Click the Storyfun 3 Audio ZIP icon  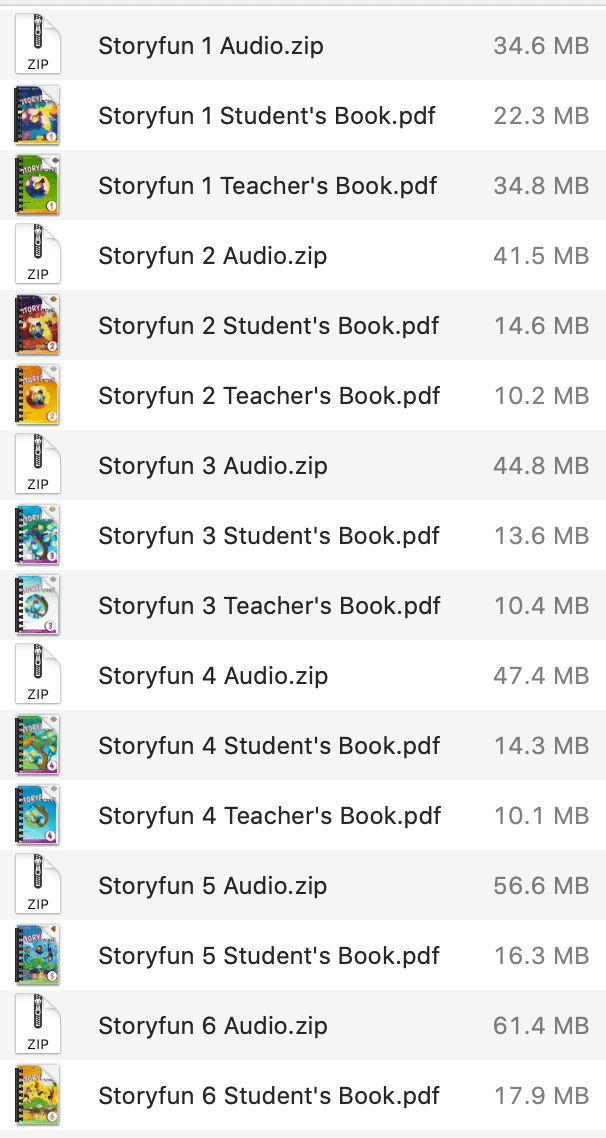click(x=37, y=465)
